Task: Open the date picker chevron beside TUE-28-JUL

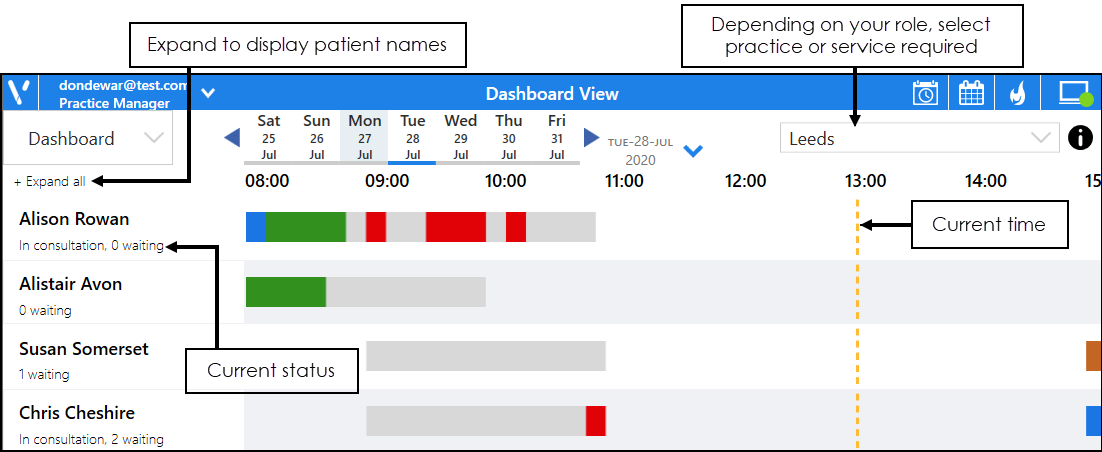Action: point(693,151)
